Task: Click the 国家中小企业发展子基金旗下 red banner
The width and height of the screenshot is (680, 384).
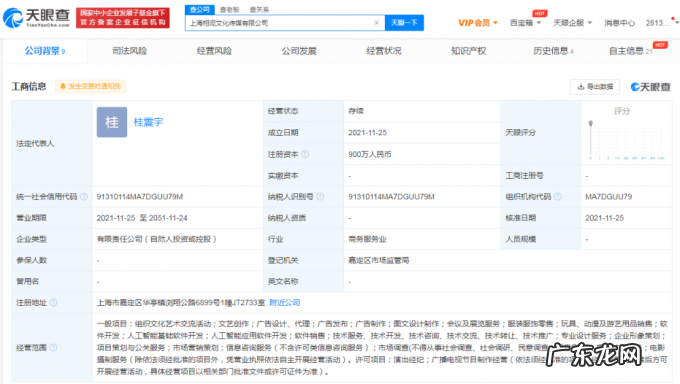Action: (123, 18)
